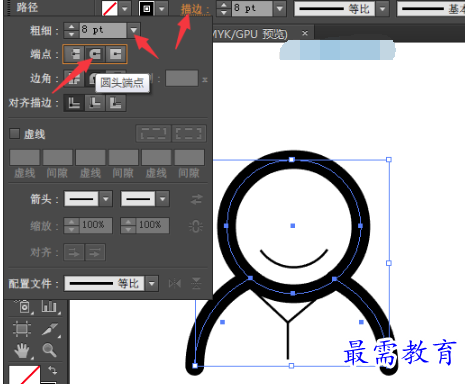Viewport: 465px width, 384px height.
Task: Close the MYK/GPU 预览 document tab
Action: click(x=305, y=33)
